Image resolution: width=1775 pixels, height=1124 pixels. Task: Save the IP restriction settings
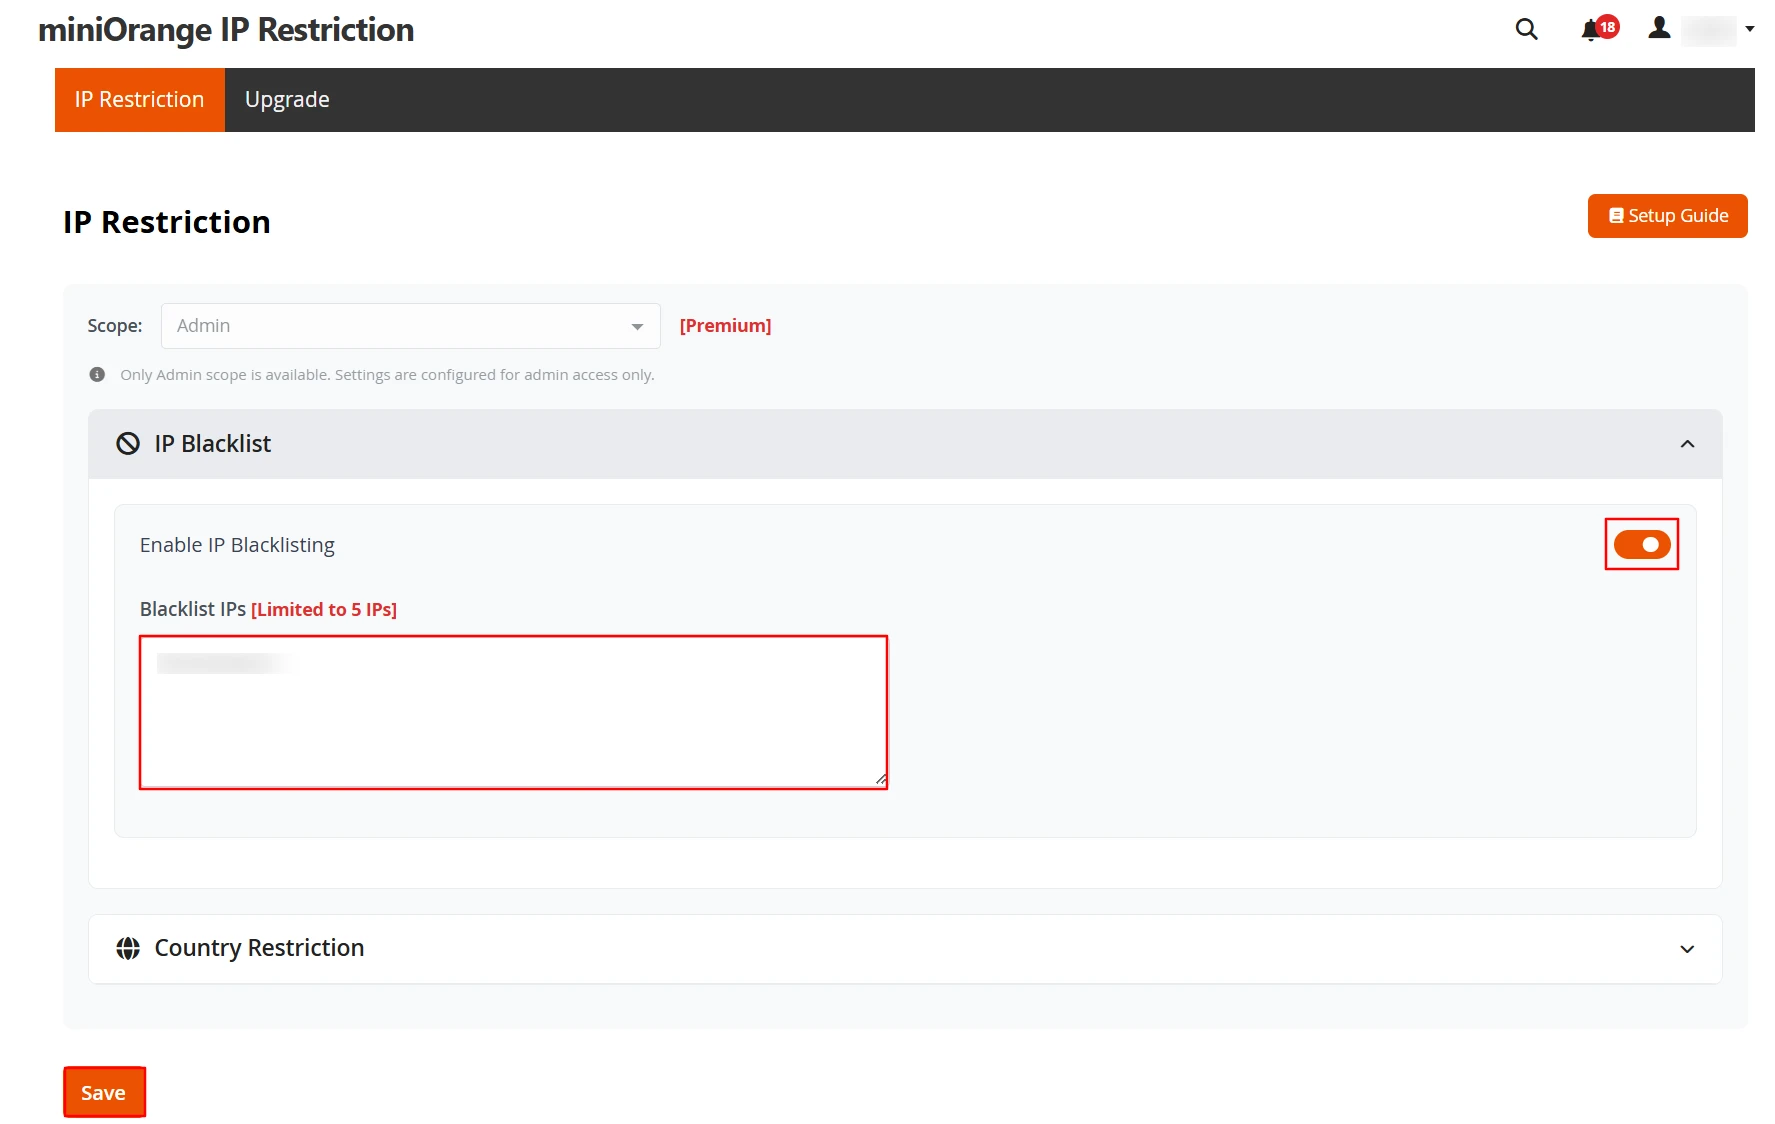pos(104,1092)
